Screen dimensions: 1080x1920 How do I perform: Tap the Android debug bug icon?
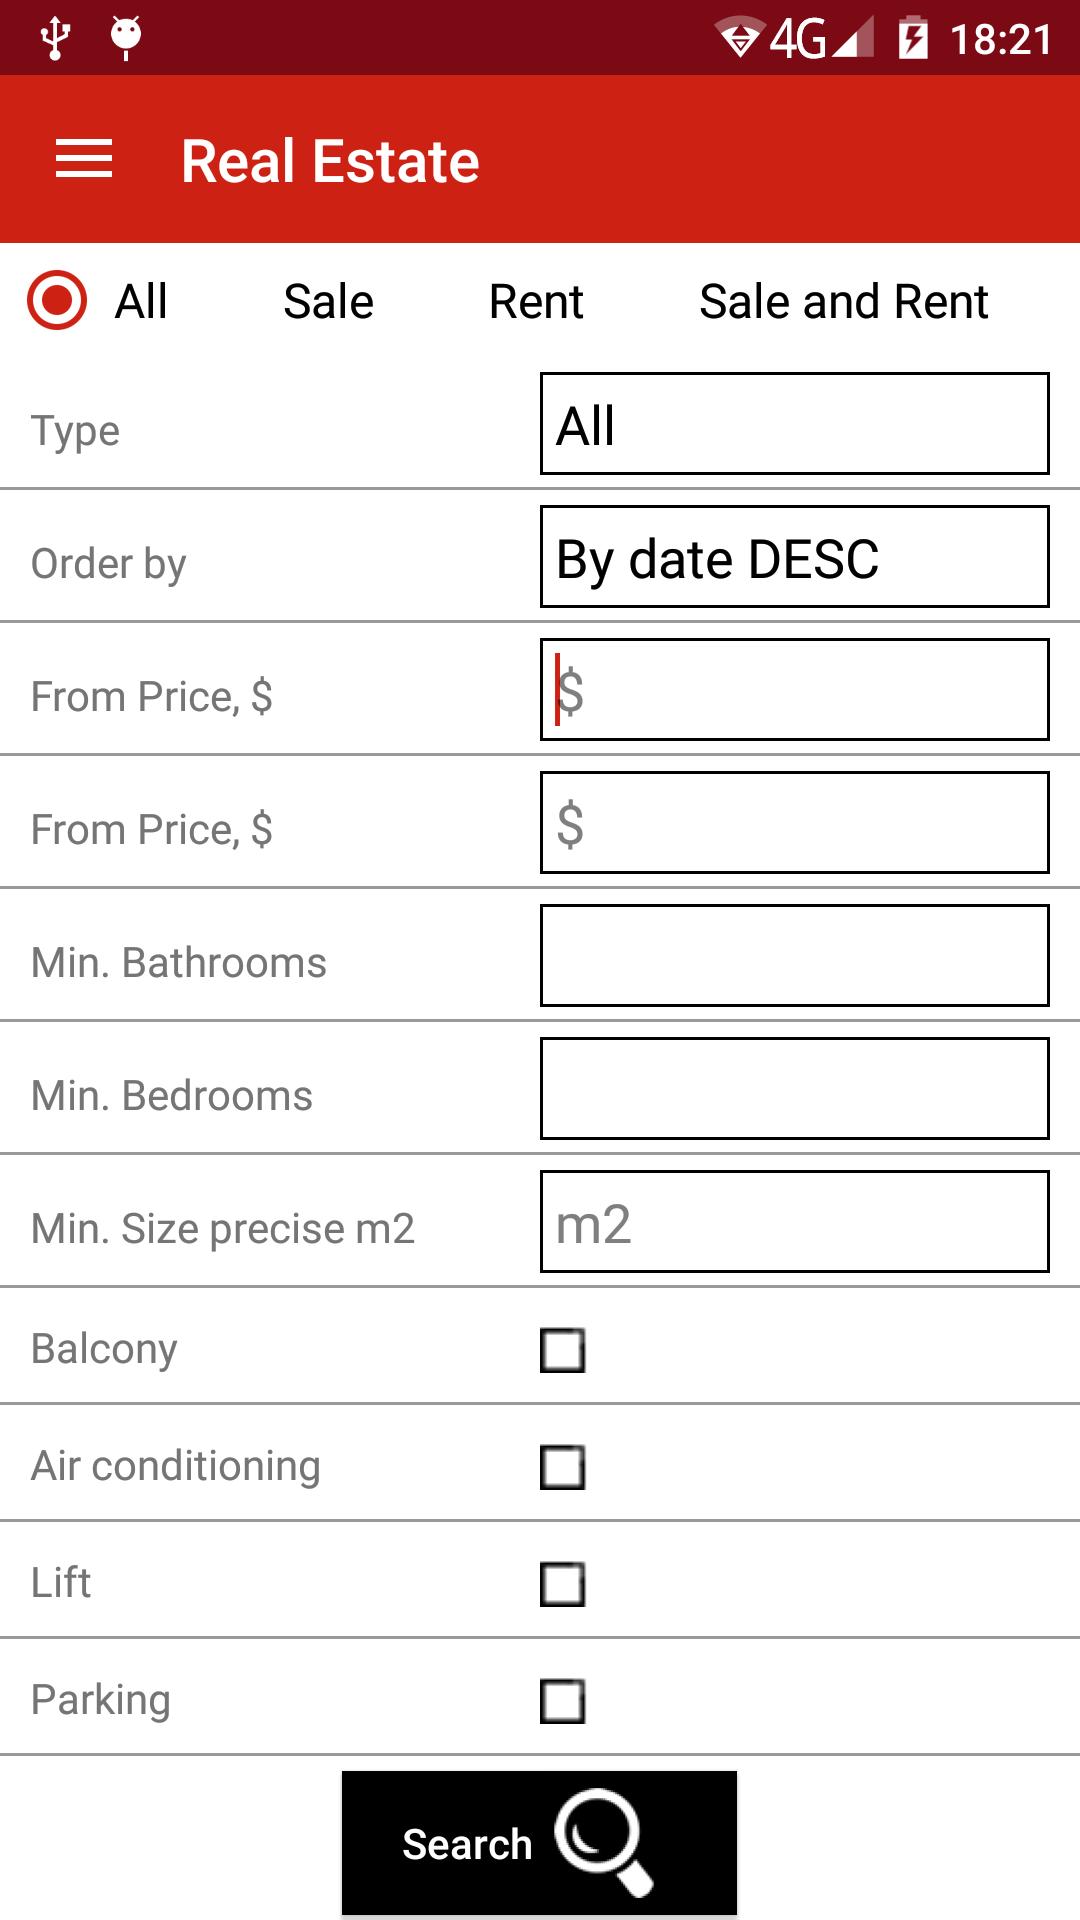click(x=126, y=38)
